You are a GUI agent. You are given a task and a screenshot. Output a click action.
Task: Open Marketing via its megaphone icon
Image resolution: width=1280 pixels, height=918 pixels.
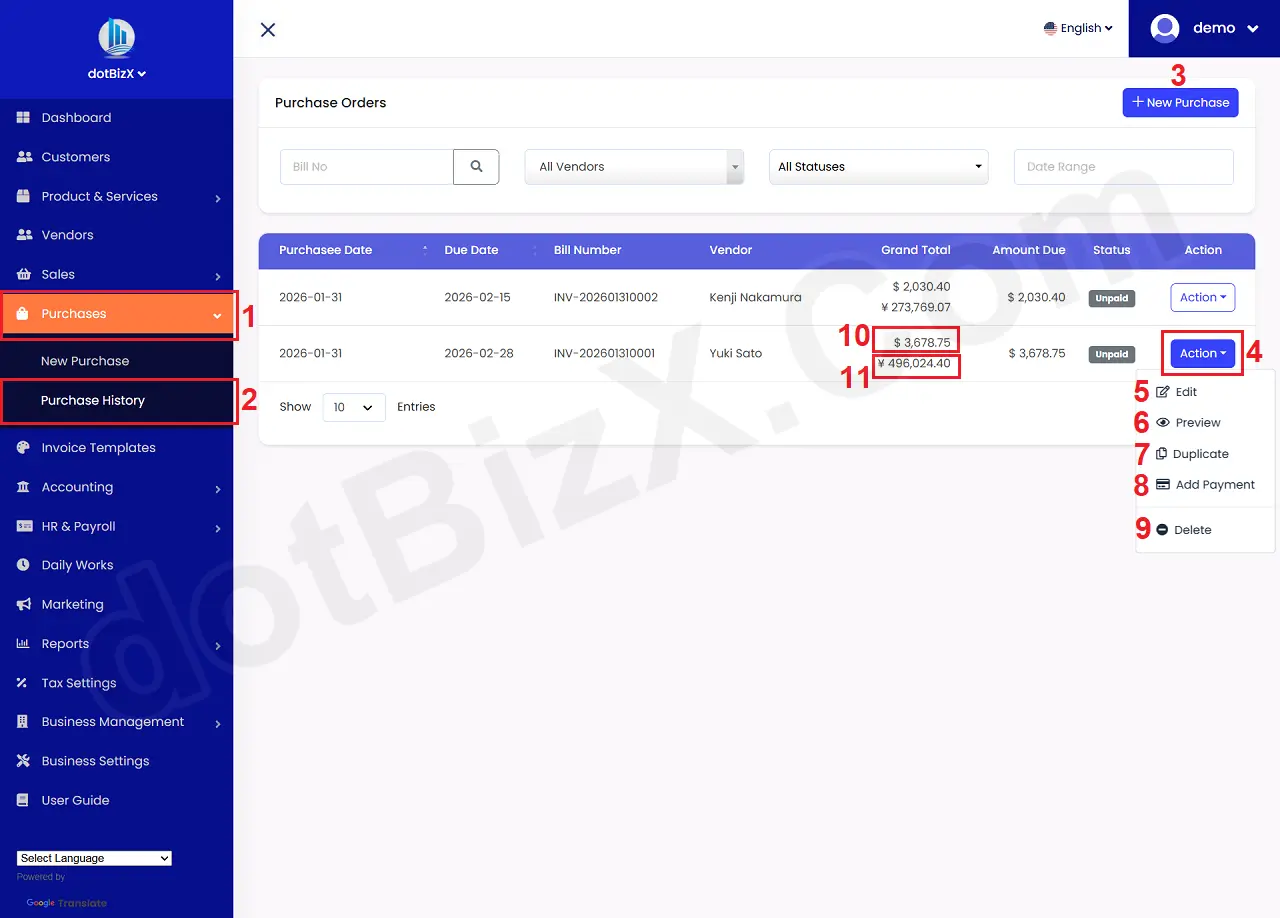coord(24,604)
